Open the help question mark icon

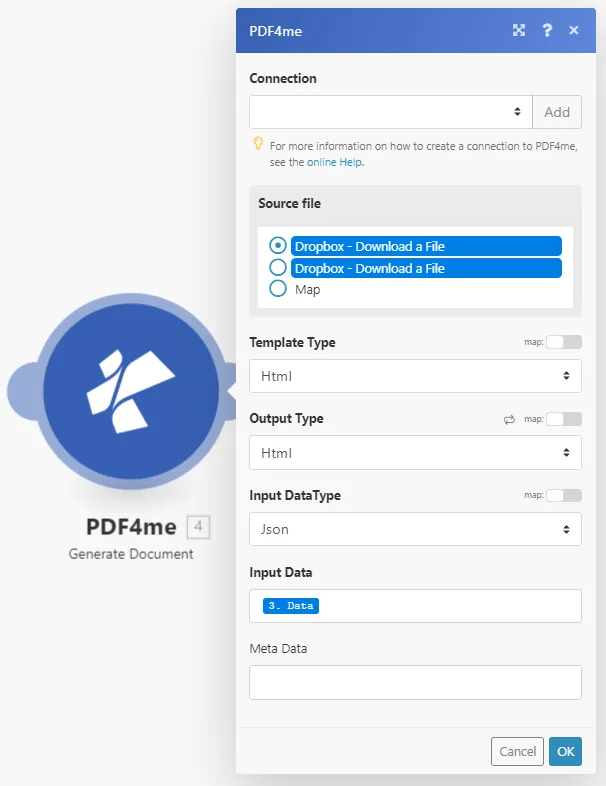point(547,31)
